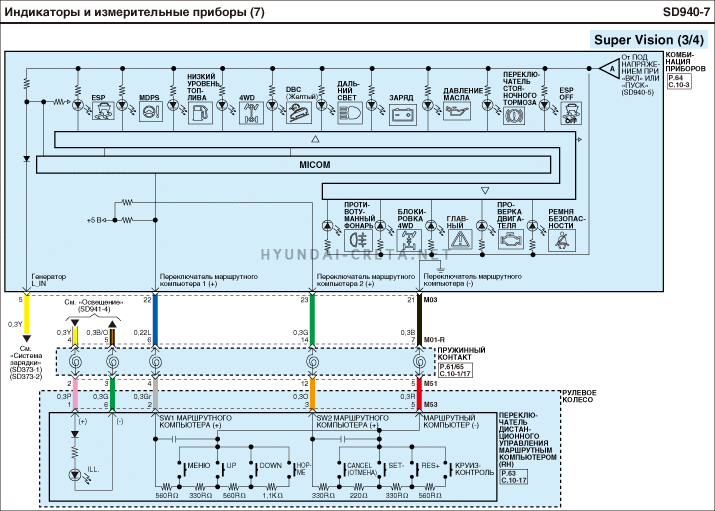Click the red 0,3R wire segment
The width and height of the screenshot is (715, 511).
click(420, 394)
